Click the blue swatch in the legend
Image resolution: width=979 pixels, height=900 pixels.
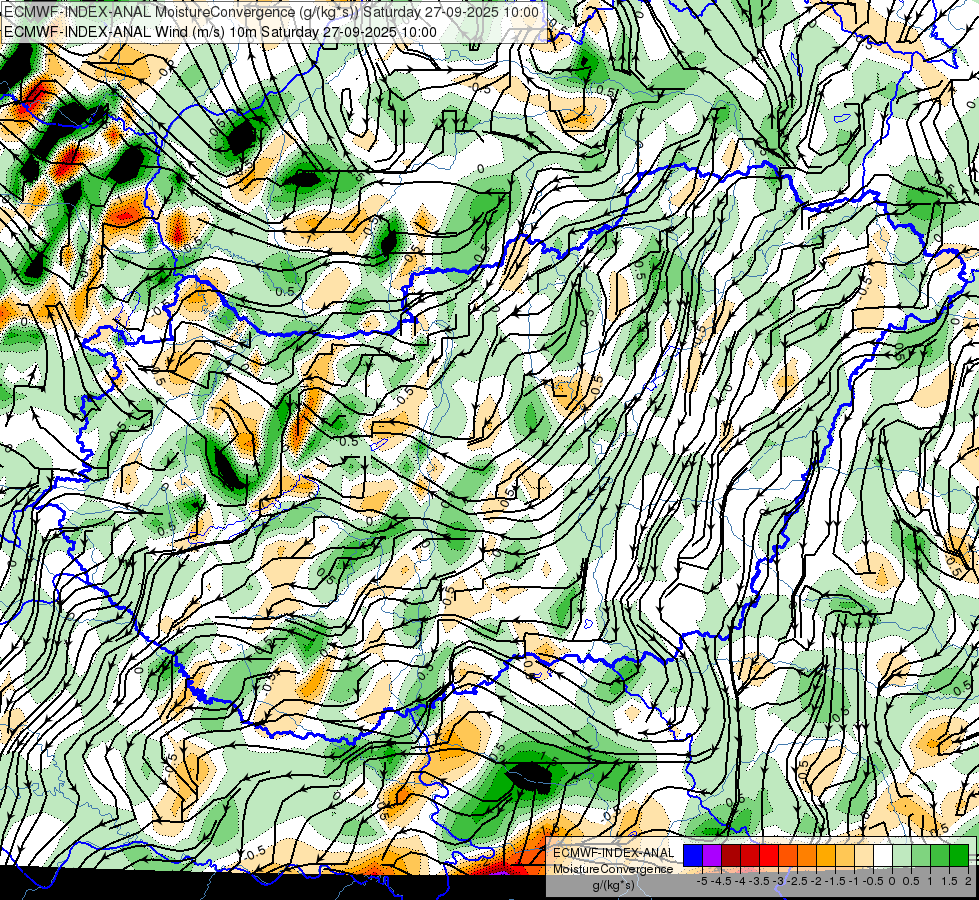coord(693,855)
